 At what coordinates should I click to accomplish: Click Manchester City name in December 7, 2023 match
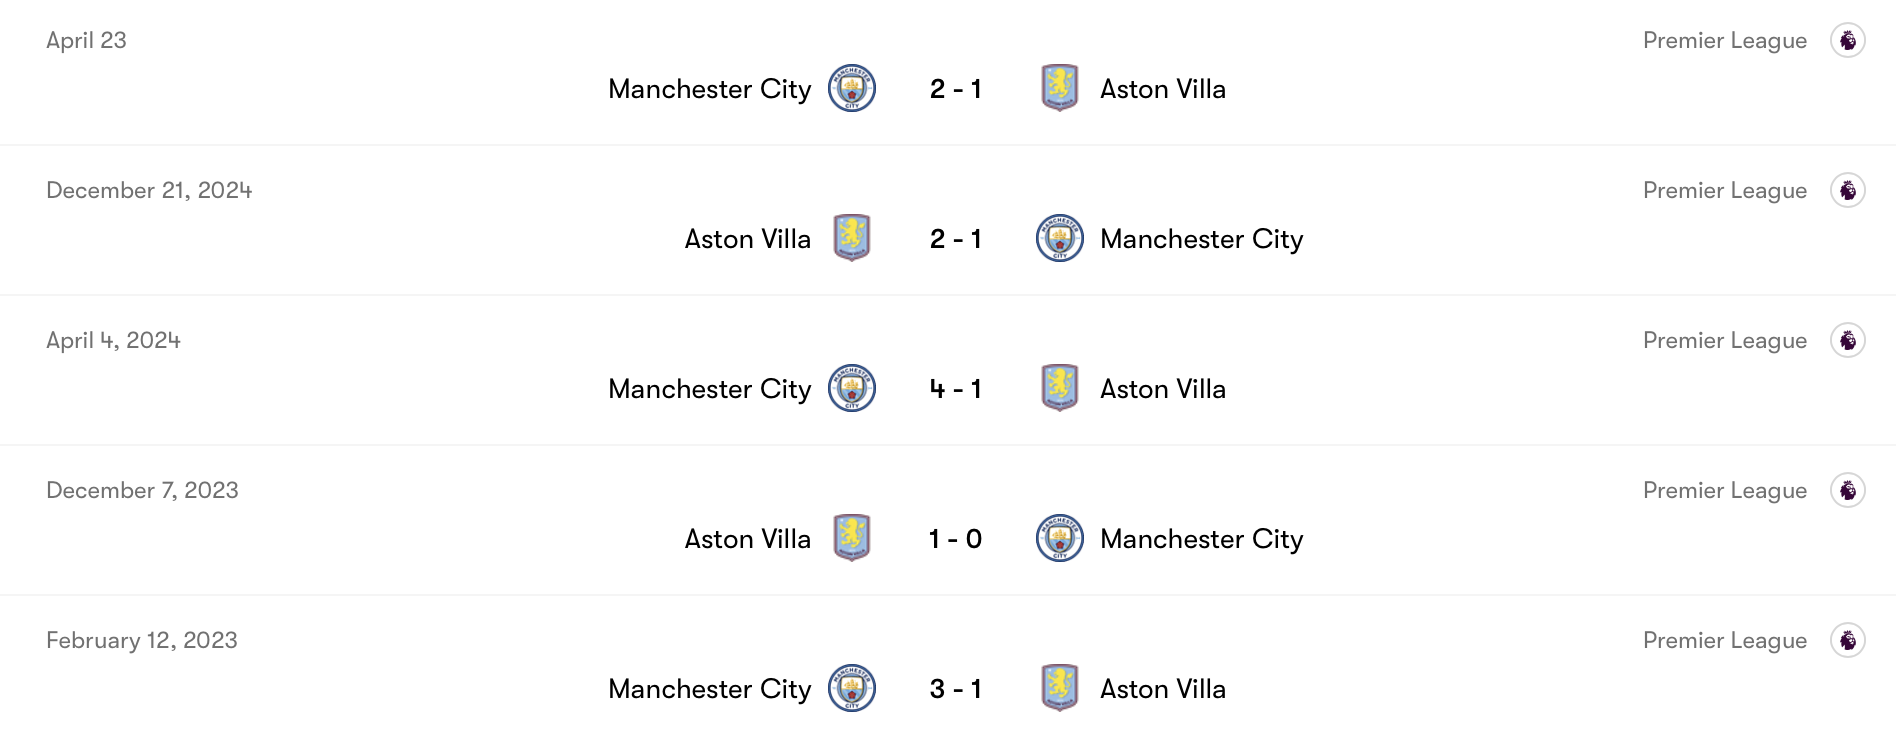pos(1201,539)
